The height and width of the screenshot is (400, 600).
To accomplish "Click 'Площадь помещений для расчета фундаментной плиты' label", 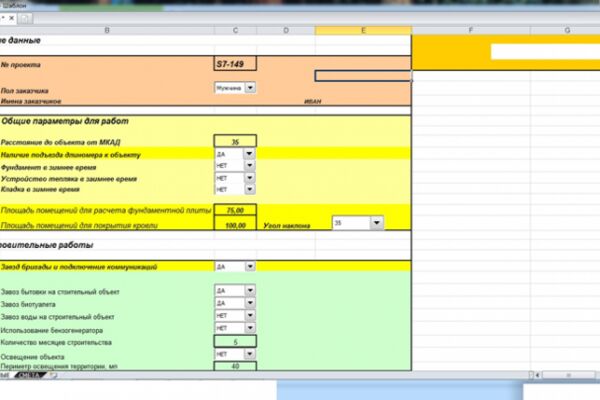I will click(x=106, y=211).
